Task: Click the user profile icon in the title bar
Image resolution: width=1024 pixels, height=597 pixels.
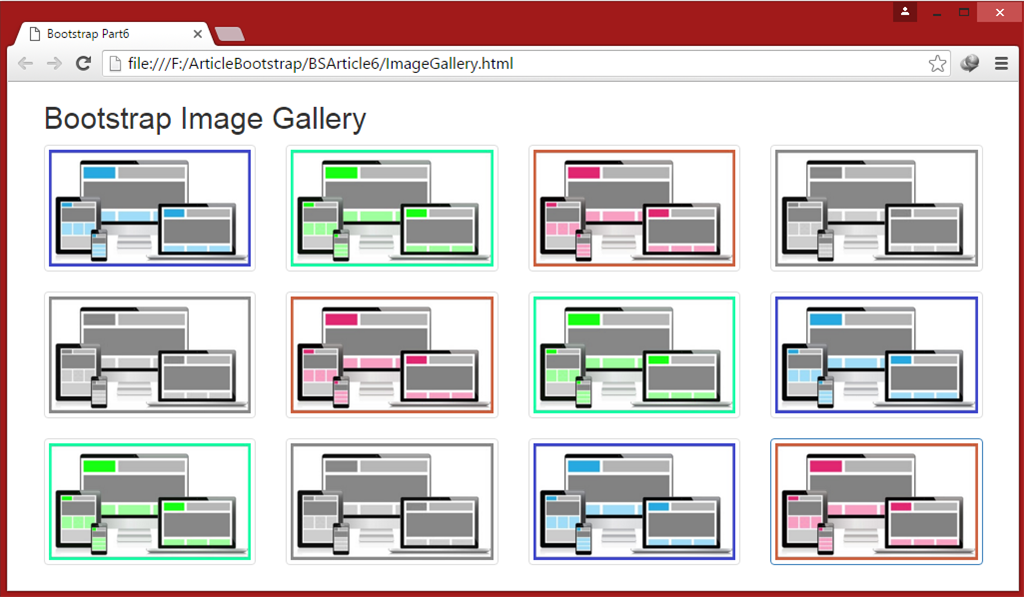Action: [x=905, y=12]
